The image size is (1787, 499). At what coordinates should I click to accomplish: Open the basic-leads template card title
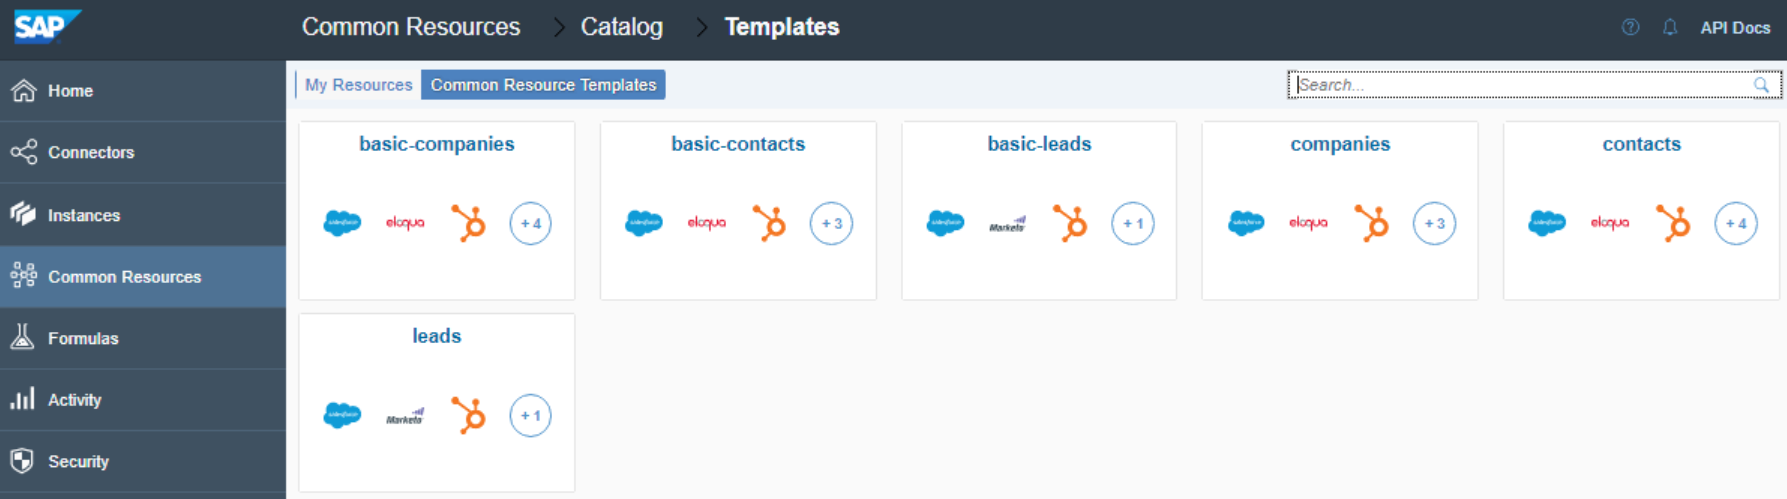pyautogui.click(x=1039, y=144)
